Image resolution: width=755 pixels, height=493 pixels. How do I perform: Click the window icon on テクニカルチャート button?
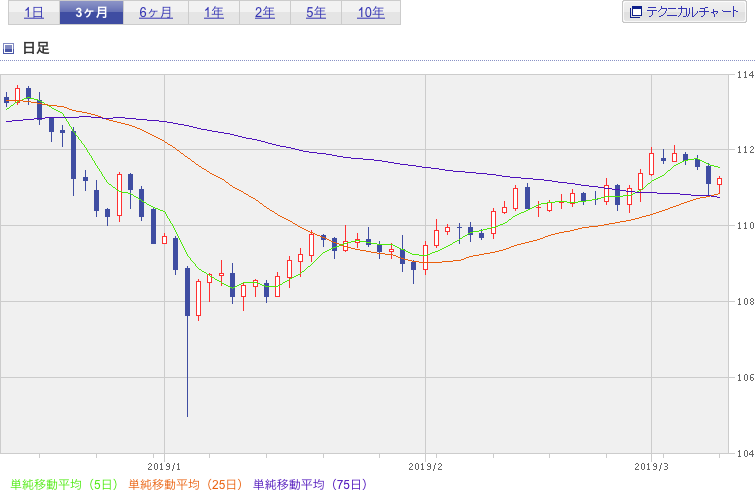(636, 12)
